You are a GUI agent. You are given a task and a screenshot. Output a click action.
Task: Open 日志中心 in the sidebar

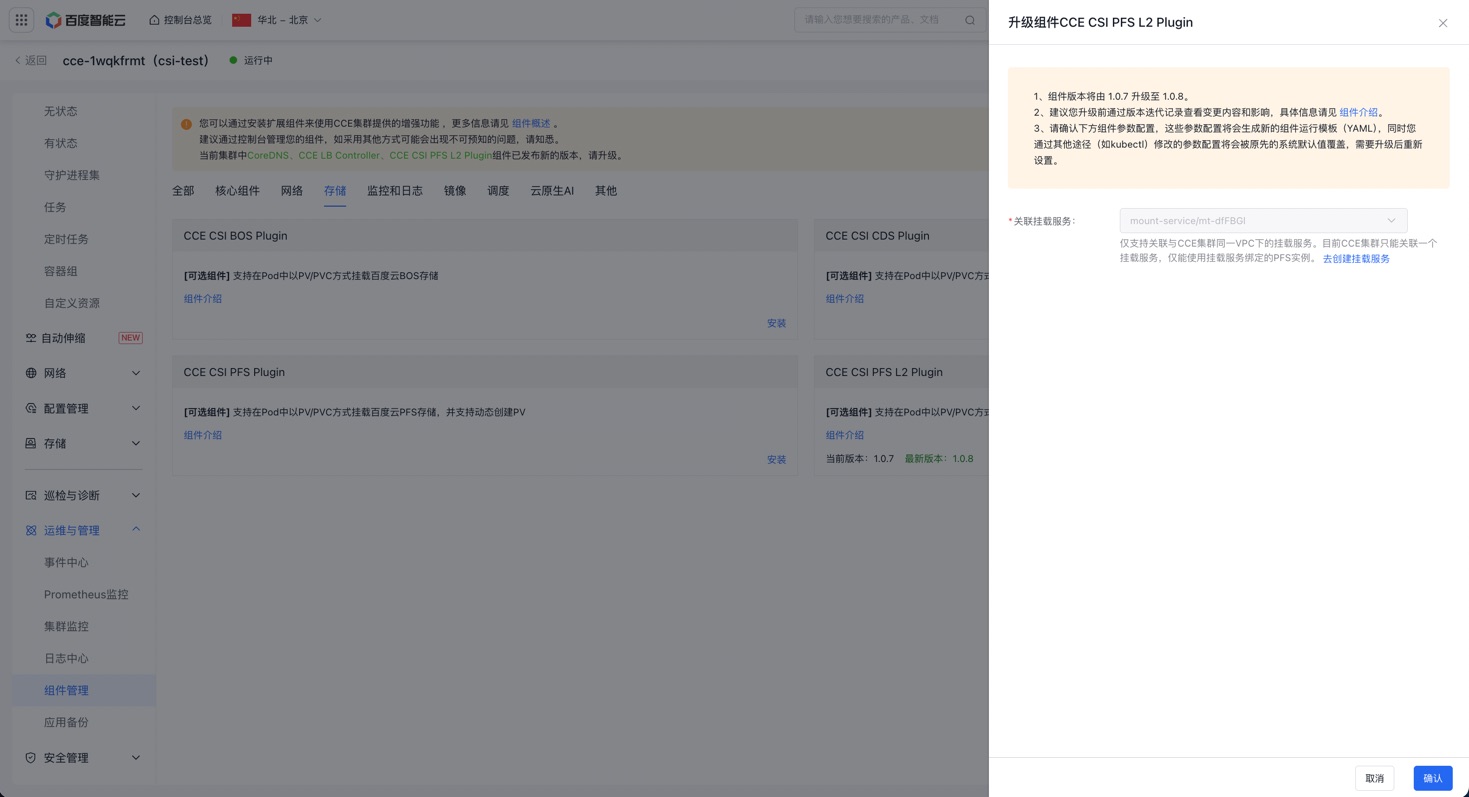pyautogui.click(x=66, y=658)
